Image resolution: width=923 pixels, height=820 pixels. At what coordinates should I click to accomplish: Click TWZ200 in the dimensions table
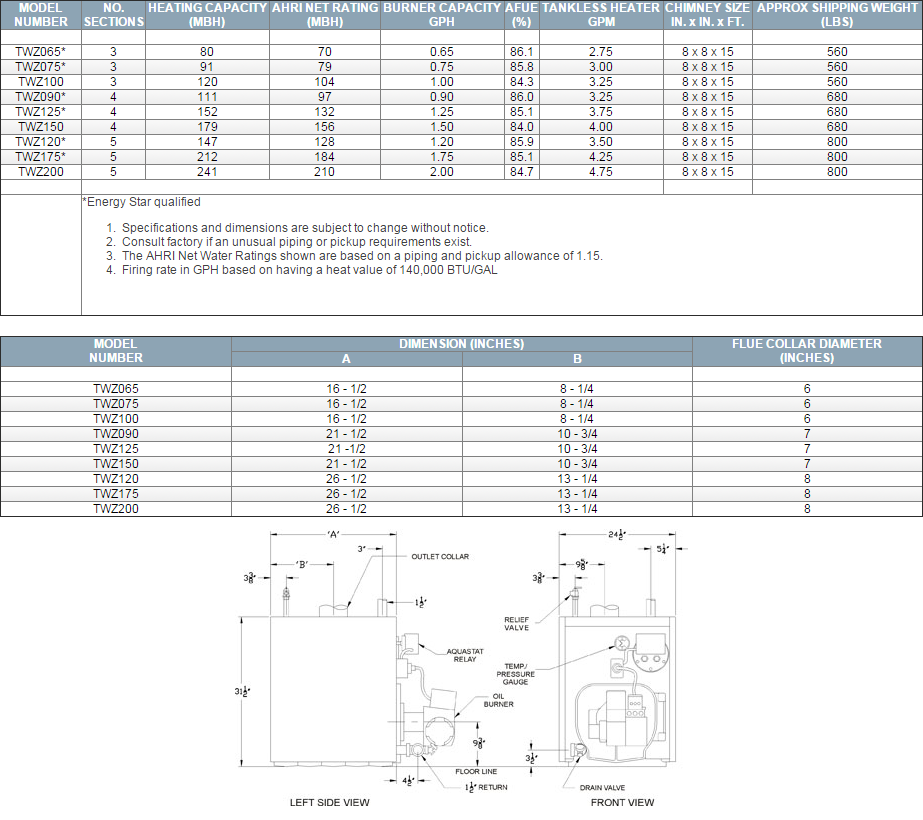116,509
